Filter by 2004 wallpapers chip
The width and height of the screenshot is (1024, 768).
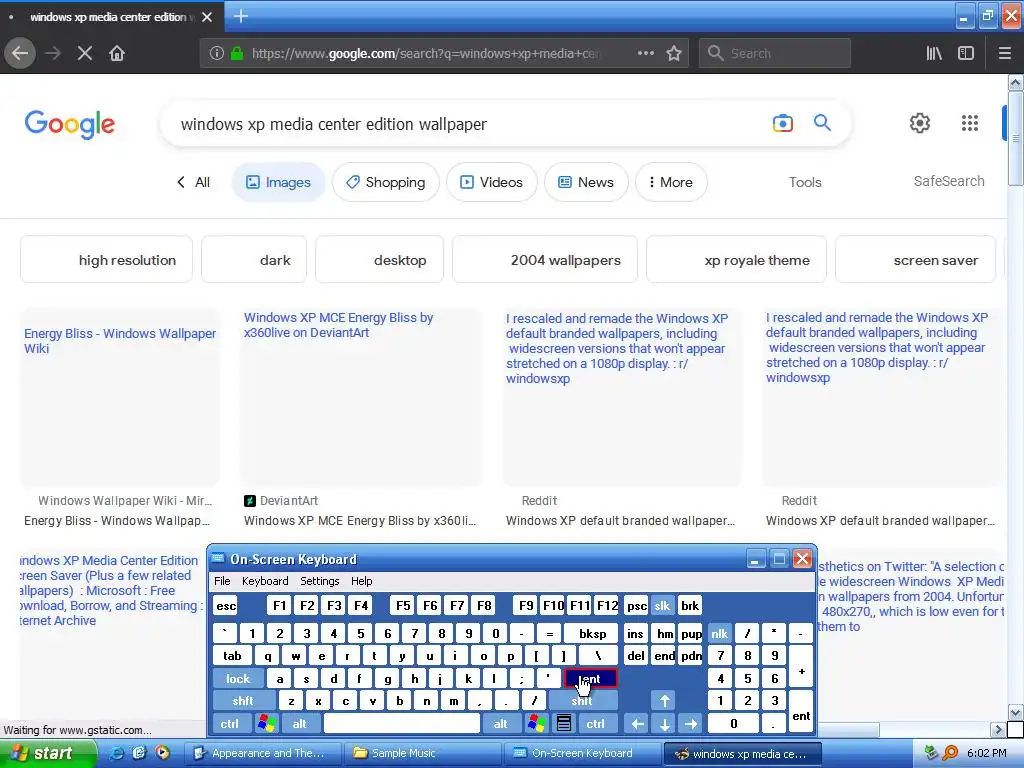click(x=545, y=260)
